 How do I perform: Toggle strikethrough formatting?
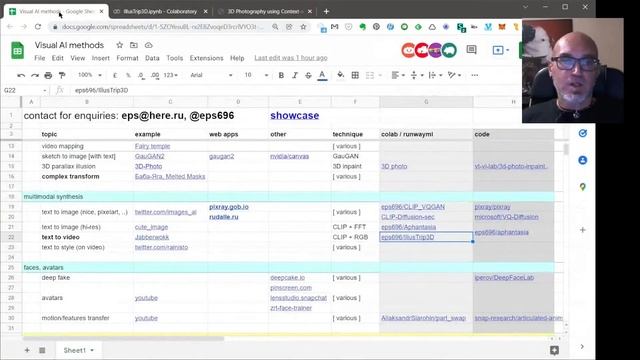pos(308,76)
